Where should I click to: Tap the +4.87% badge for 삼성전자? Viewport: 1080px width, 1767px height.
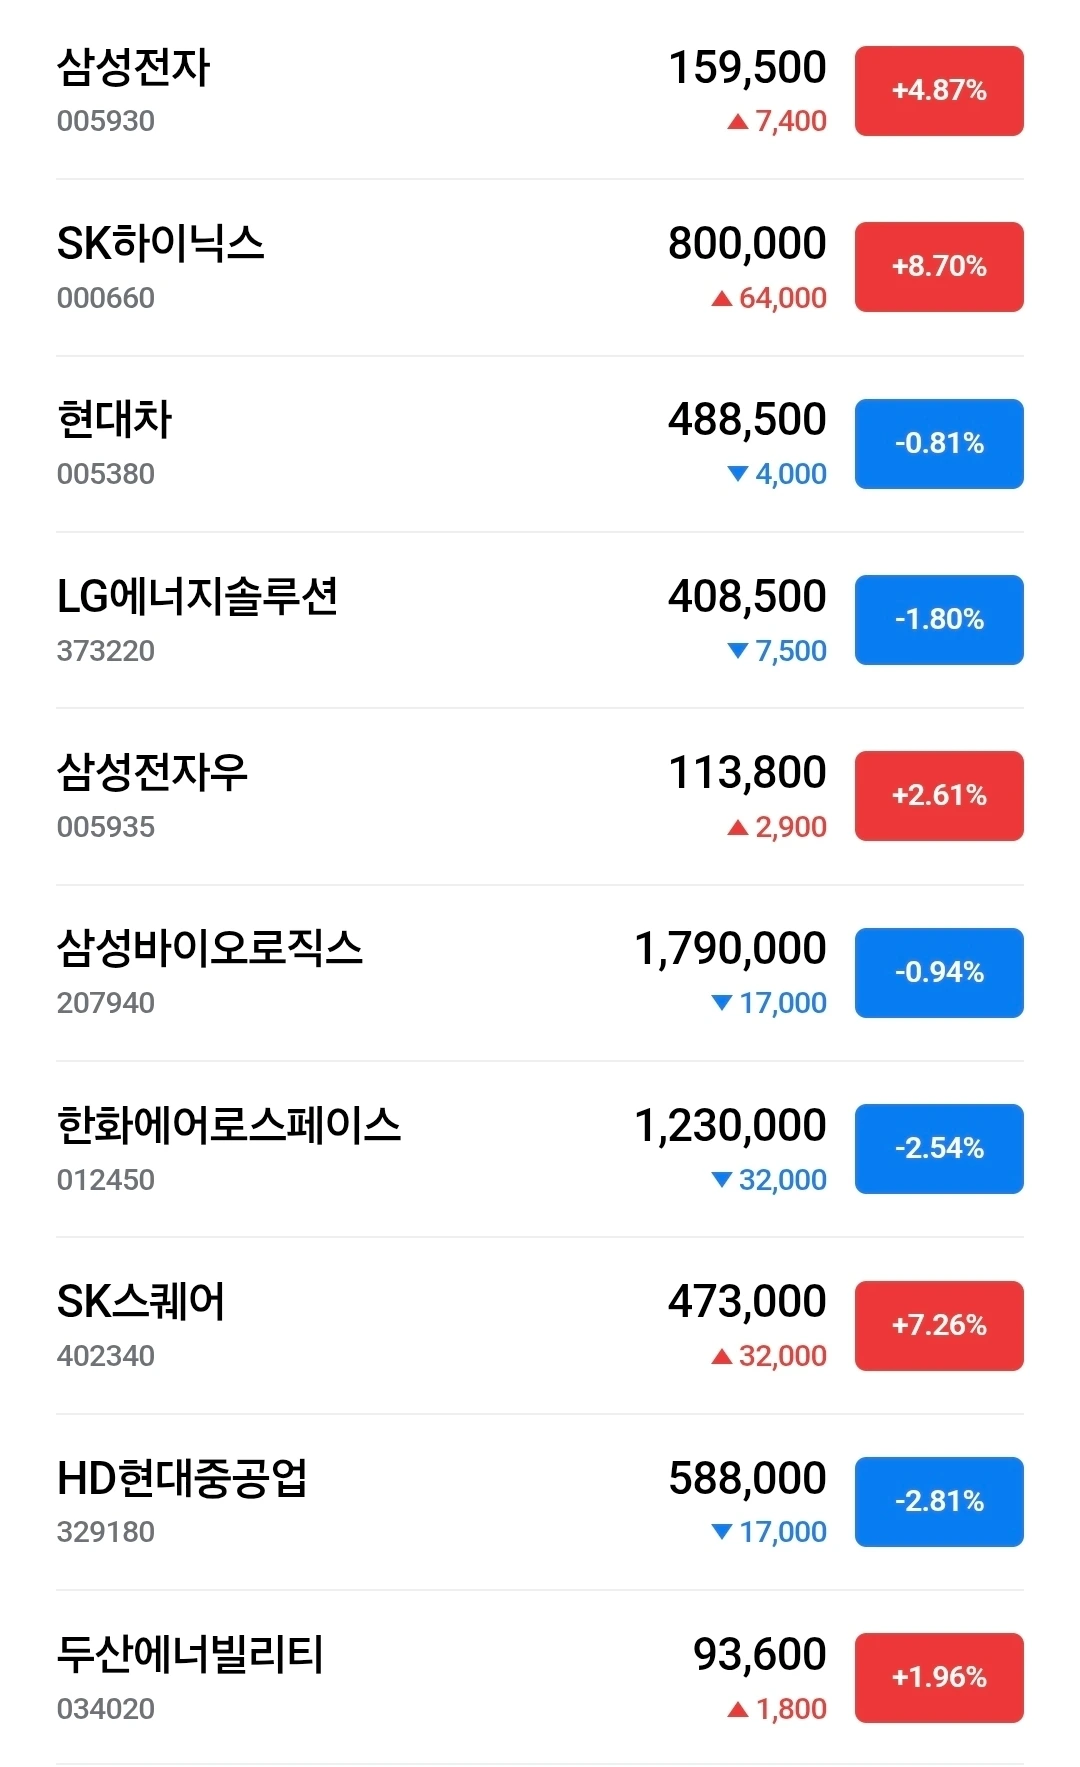click(x=938, y=91)
